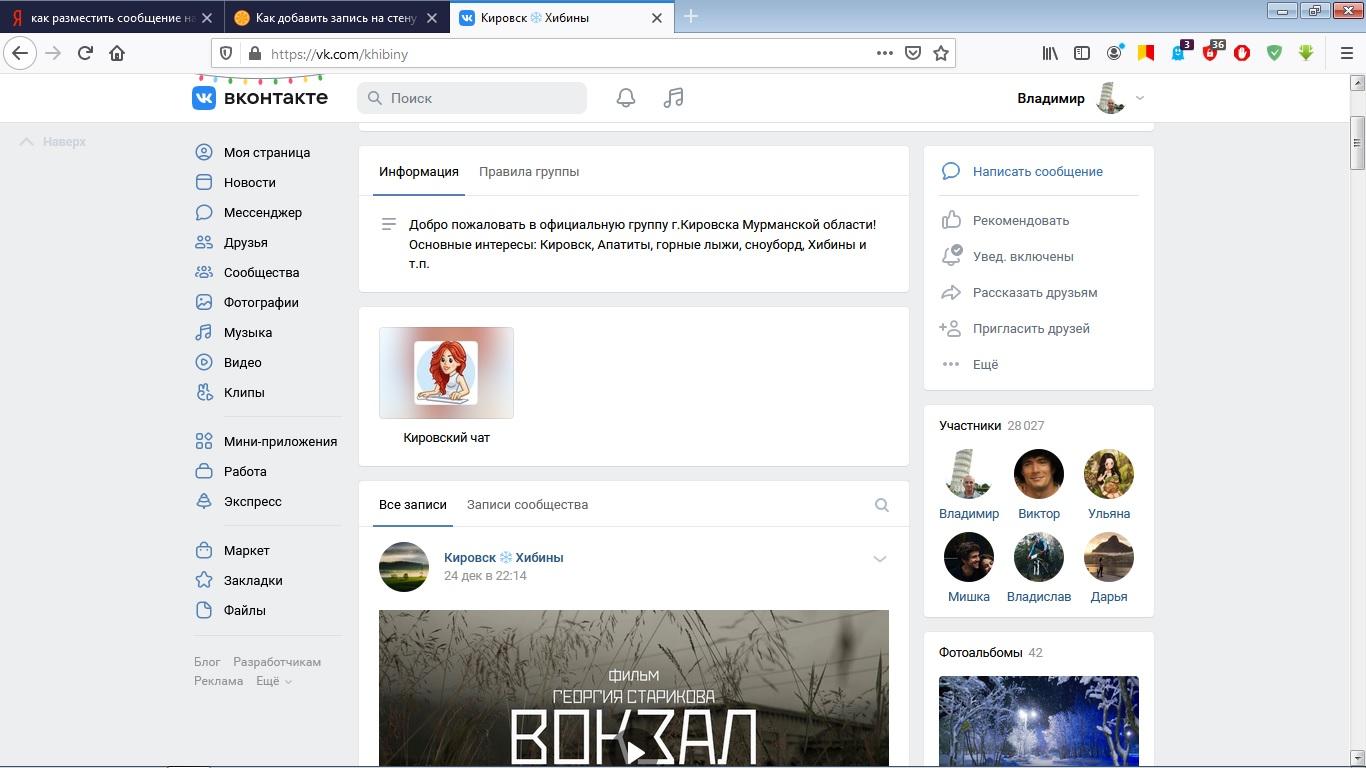Screen dimensions: 1366x768
Task: Click the green shield extension icon
Action: click(x=1274, y=53)
